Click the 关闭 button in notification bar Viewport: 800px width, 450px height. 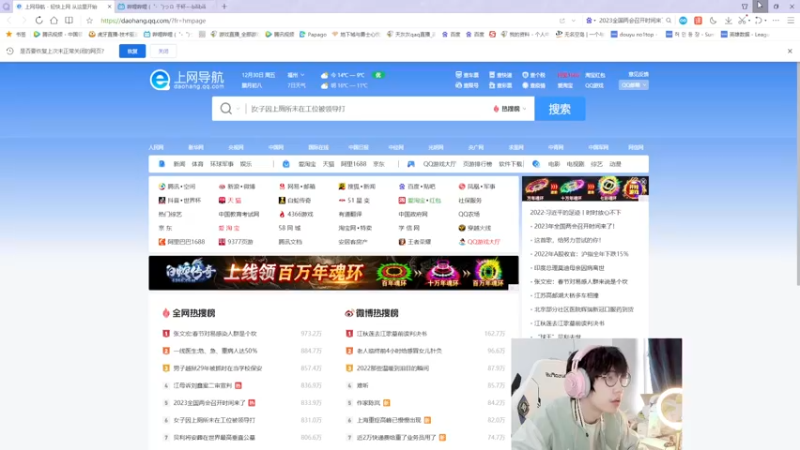(163, 51)
